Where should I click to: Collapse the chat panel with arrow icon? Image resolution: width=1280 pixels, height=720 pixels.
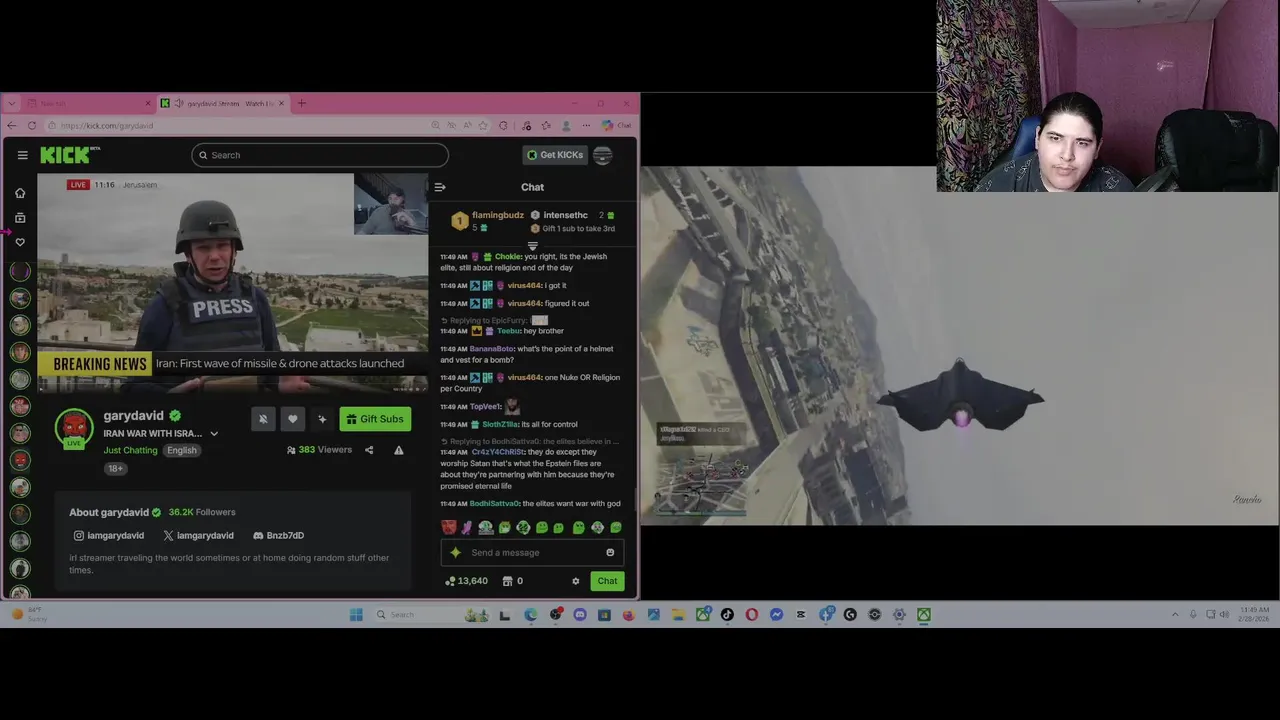click(440, 187)
